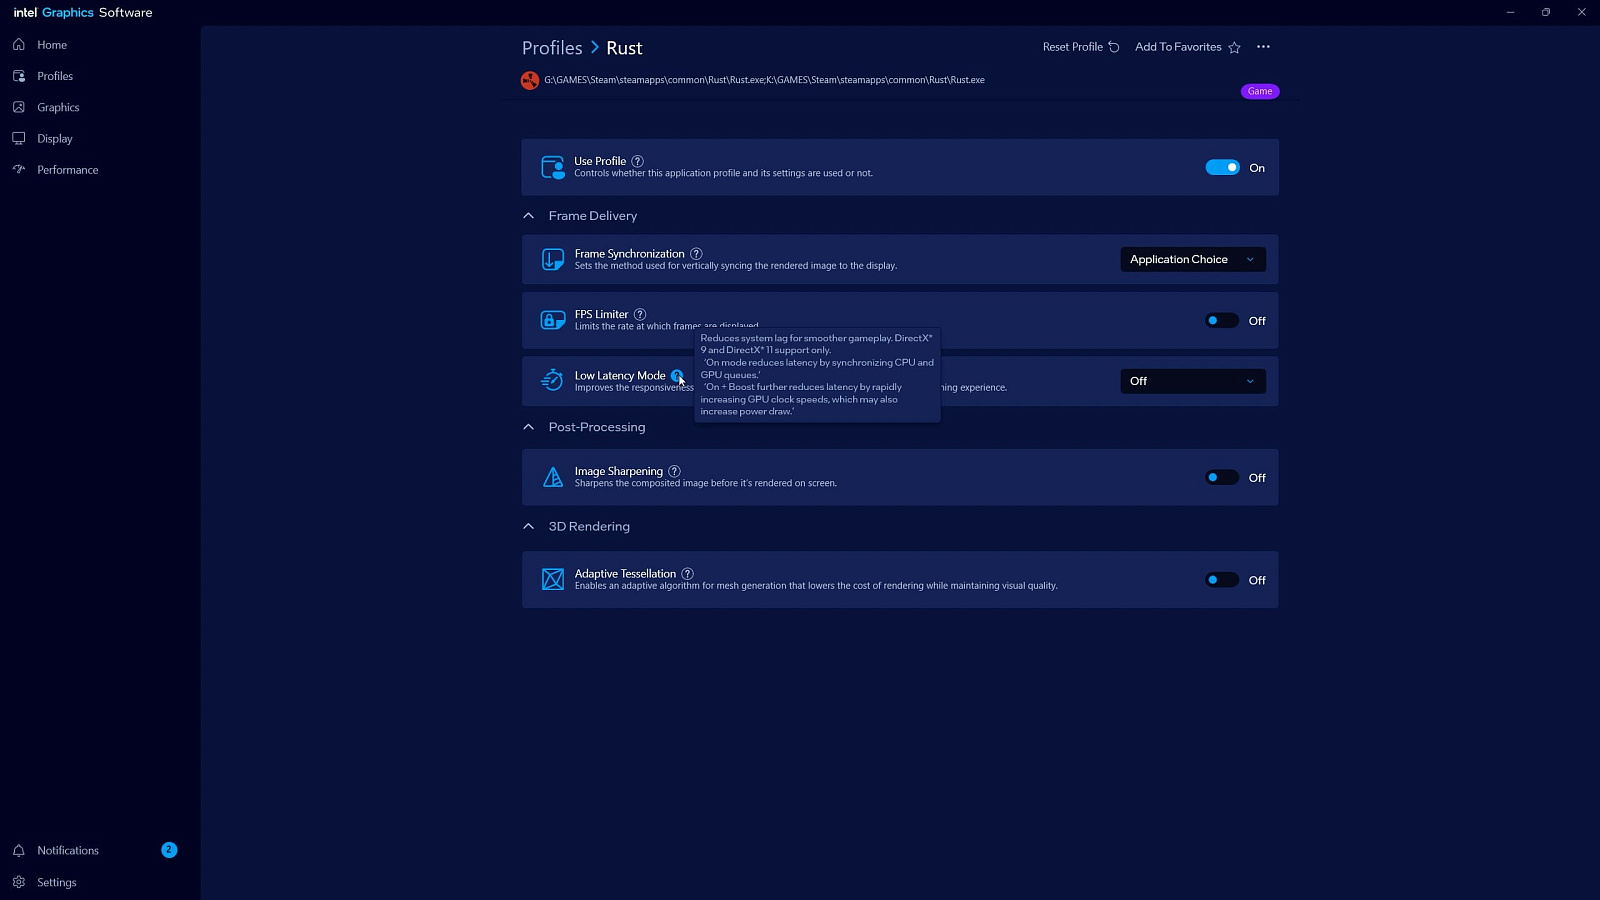
Task: Click the Reset Profile circular arrow icon
Action: pyautogui.click(x=1114, y=47)
